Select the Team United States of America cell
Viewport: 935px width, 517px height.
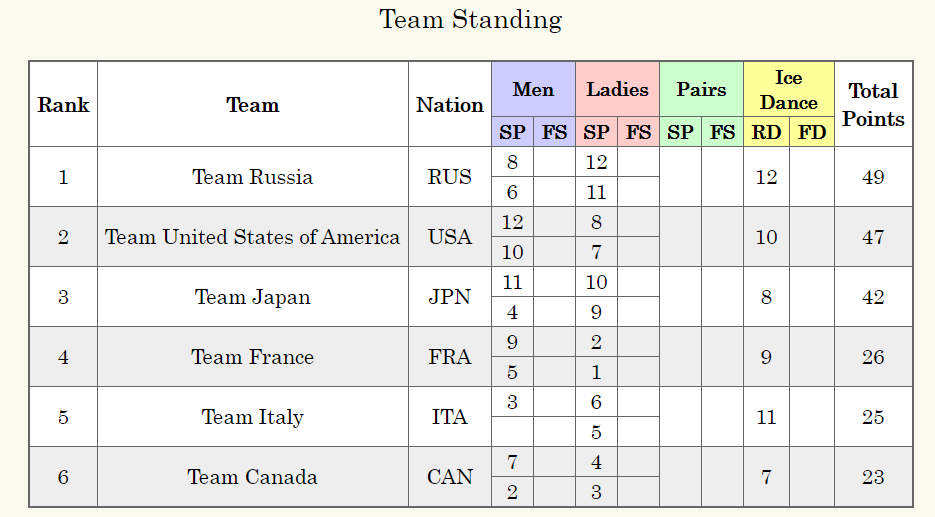click(252, 237)
